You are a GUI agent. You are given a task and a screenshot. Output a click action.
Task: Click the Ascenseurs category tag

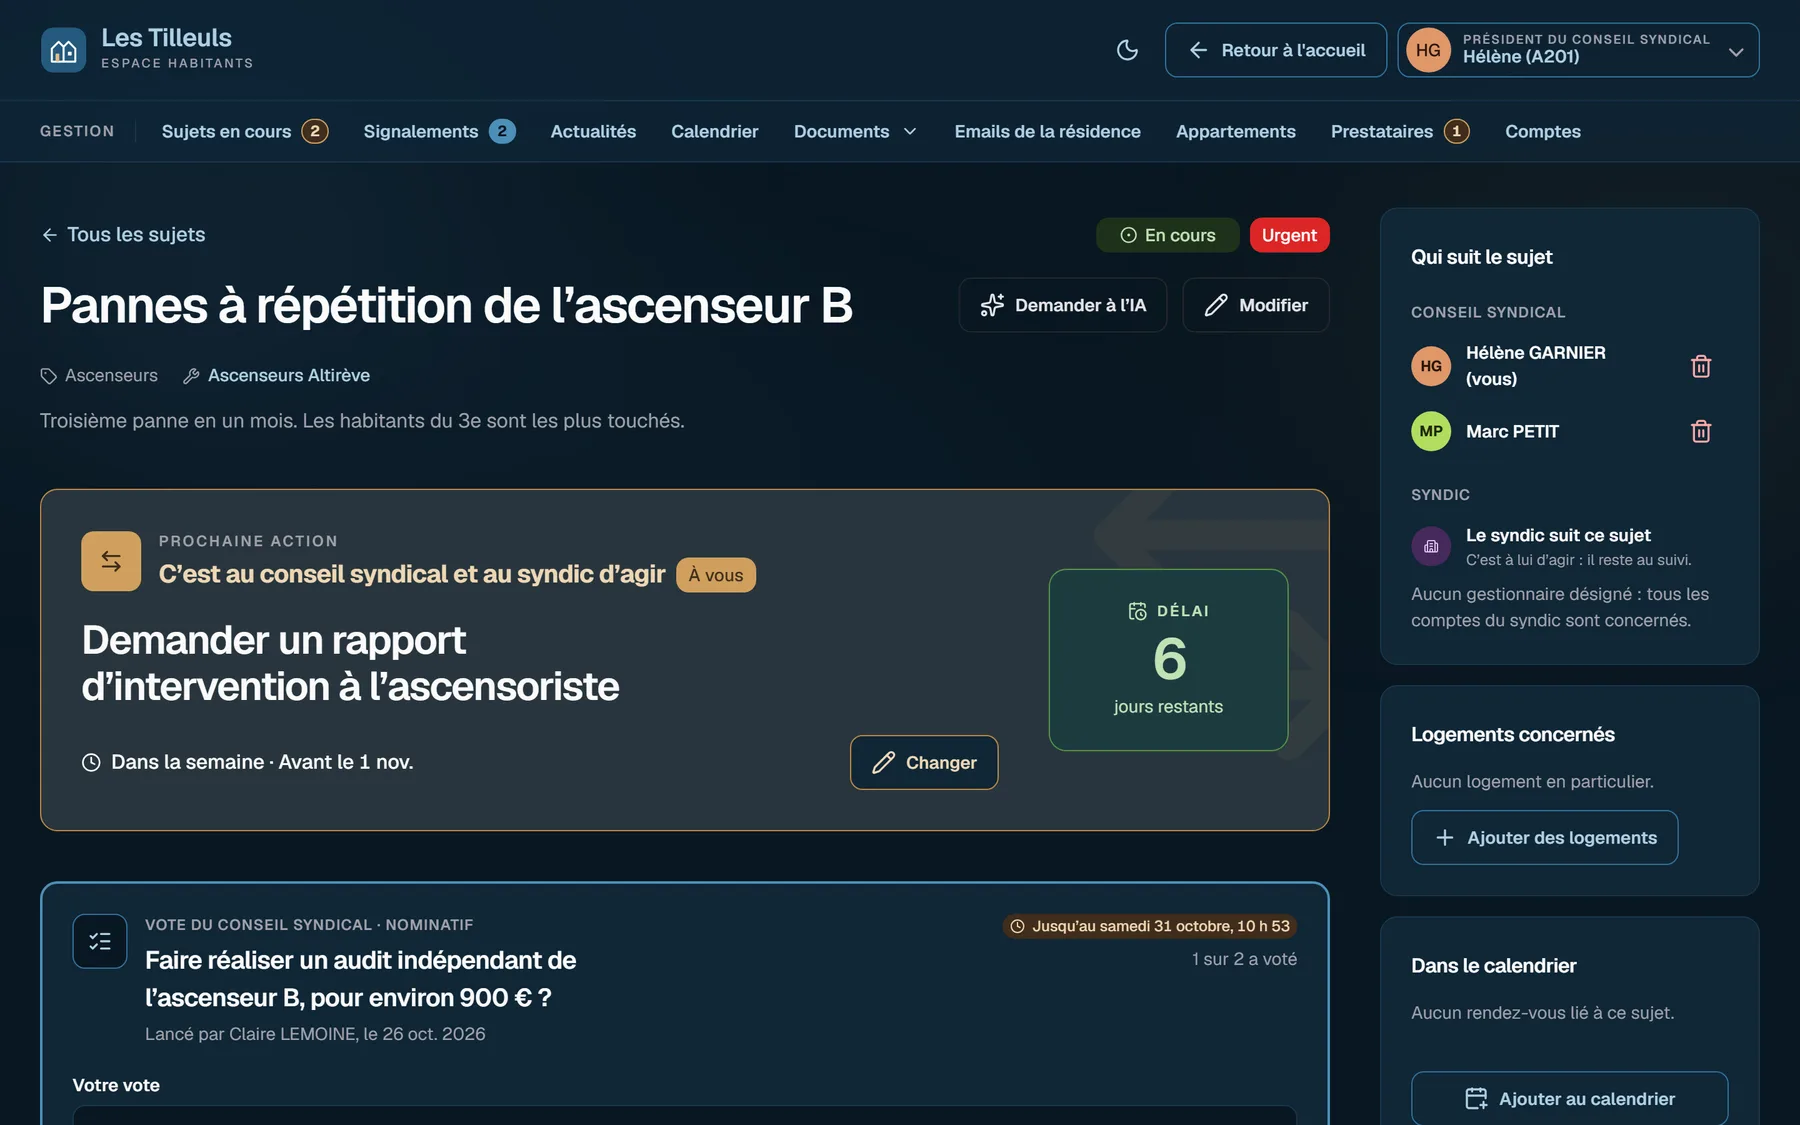[x=99, y=375]
